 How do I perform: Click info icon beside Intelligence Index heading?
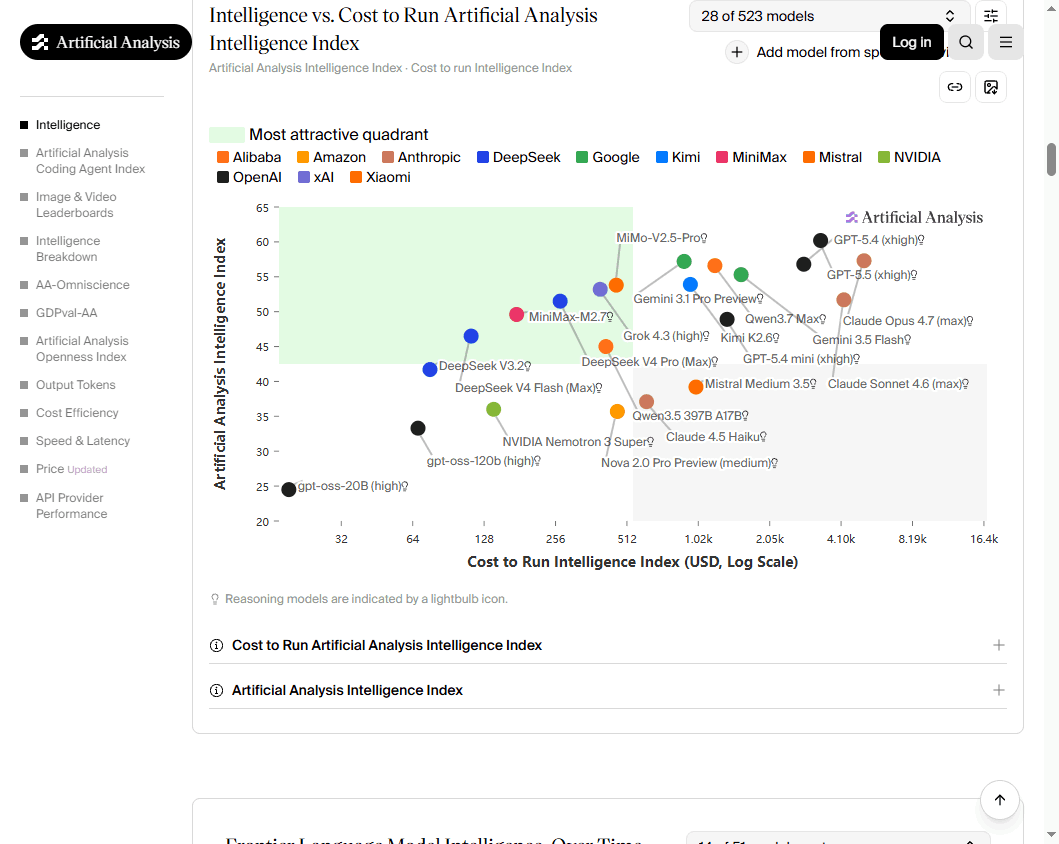point(216,691)
